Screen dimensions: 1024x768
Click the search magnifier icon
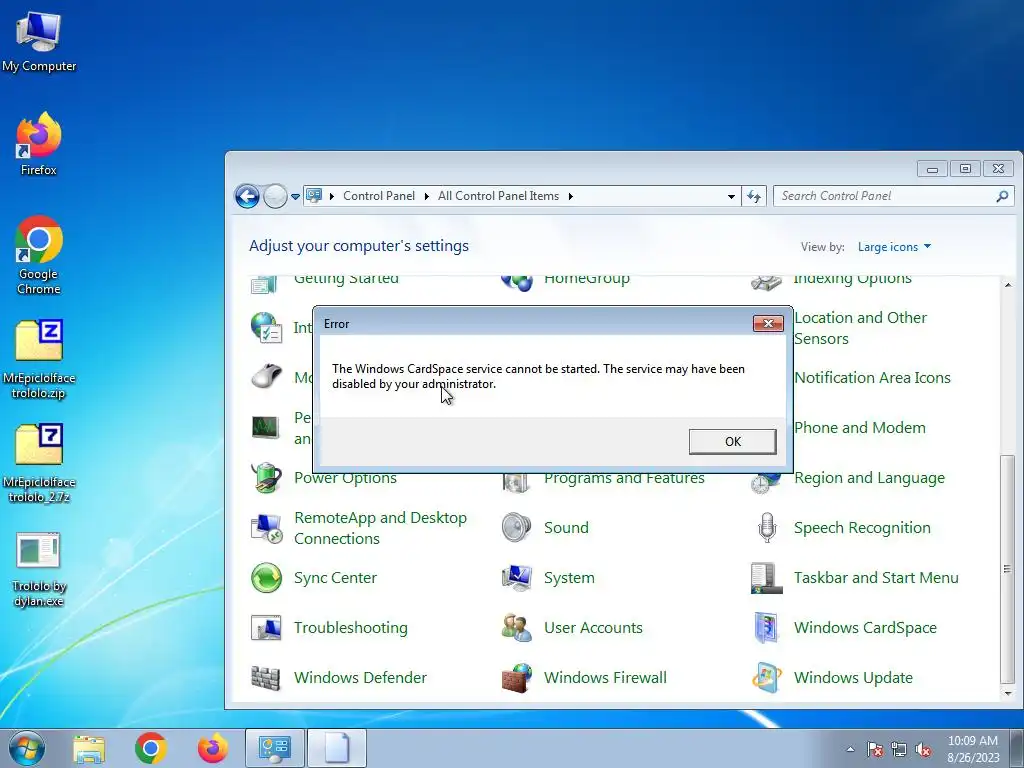[1002, 196]
